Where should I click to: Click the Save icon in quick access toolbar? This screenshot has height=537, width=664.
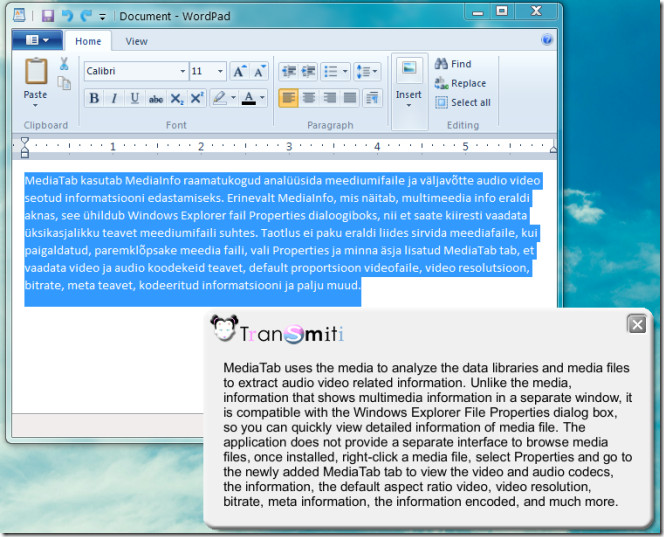point(47,16)
